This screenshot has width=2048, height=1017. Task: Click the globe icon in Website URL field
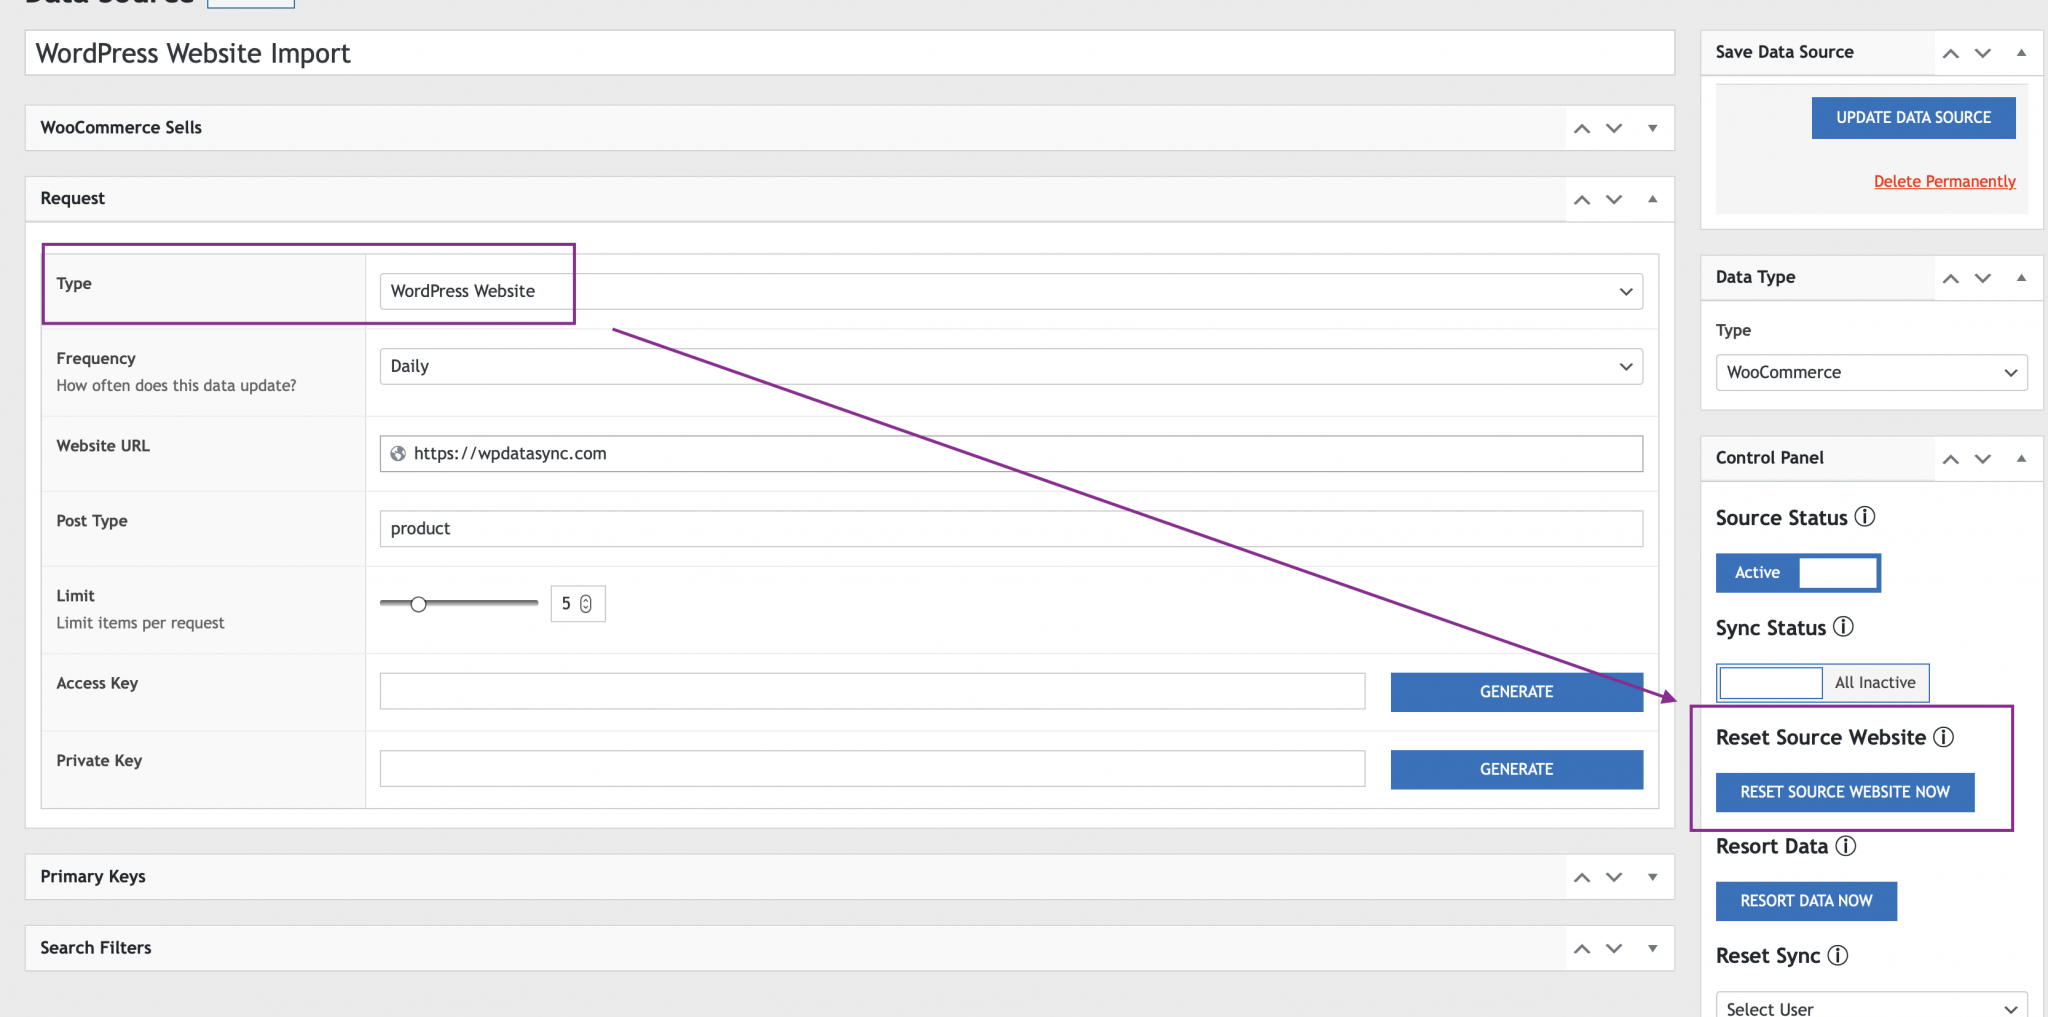click(399, 453)
